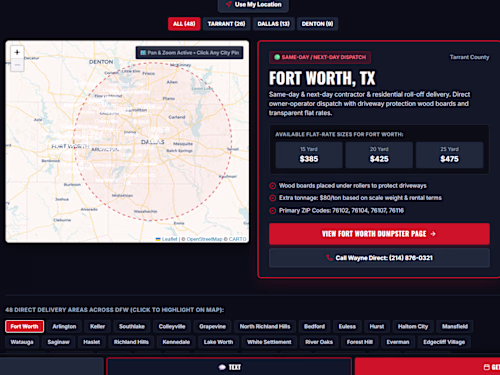Highlight Bedford city chip
The height and width of the screenshot is (375, 500).
[x=314, y=327]
